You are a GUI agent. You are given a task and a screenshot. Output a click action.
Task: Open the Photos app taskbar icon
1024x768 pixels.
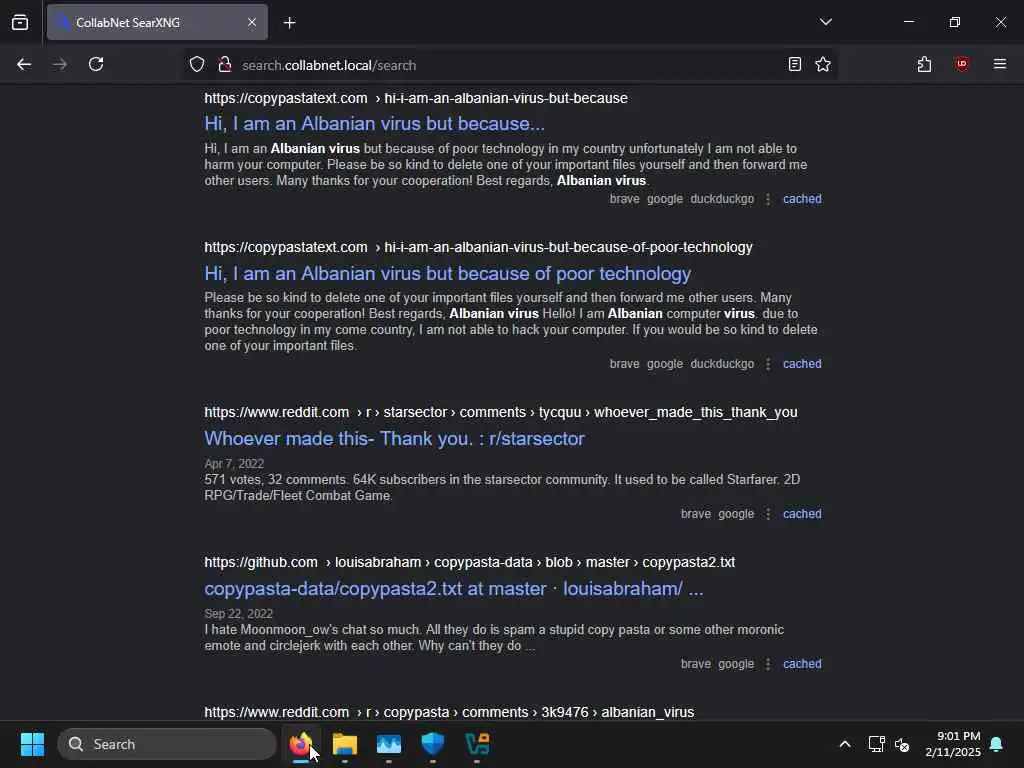pyautogui.click(x=389, y=744)
